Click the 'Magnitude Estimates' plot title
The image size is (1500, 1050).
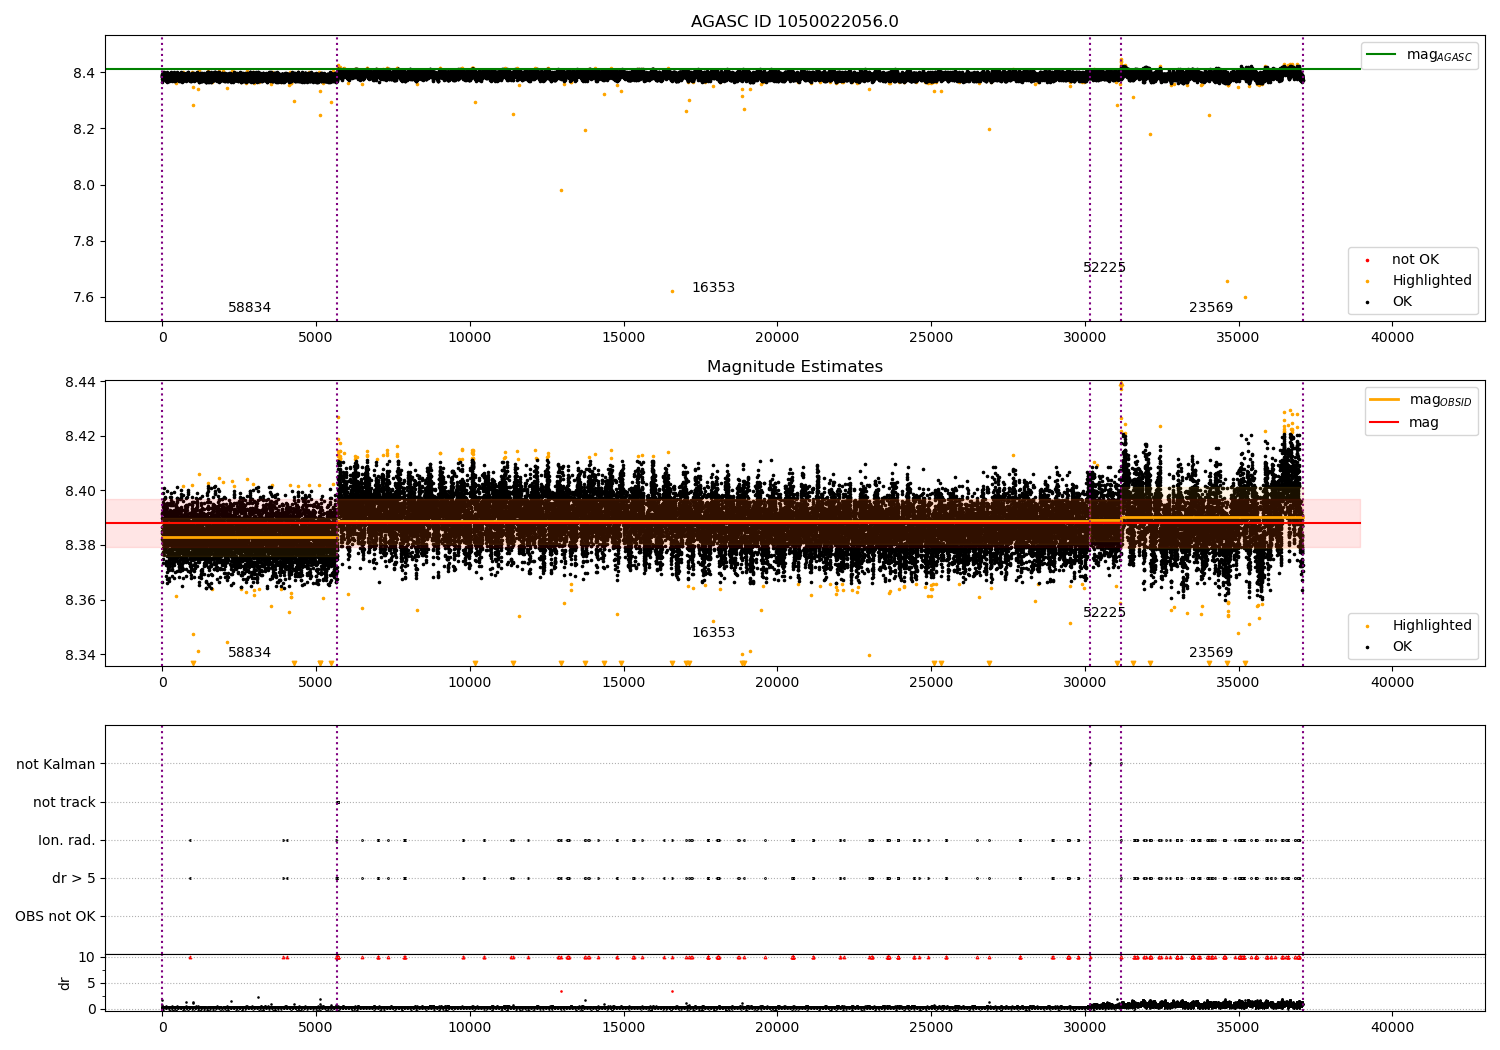point(794,367)
